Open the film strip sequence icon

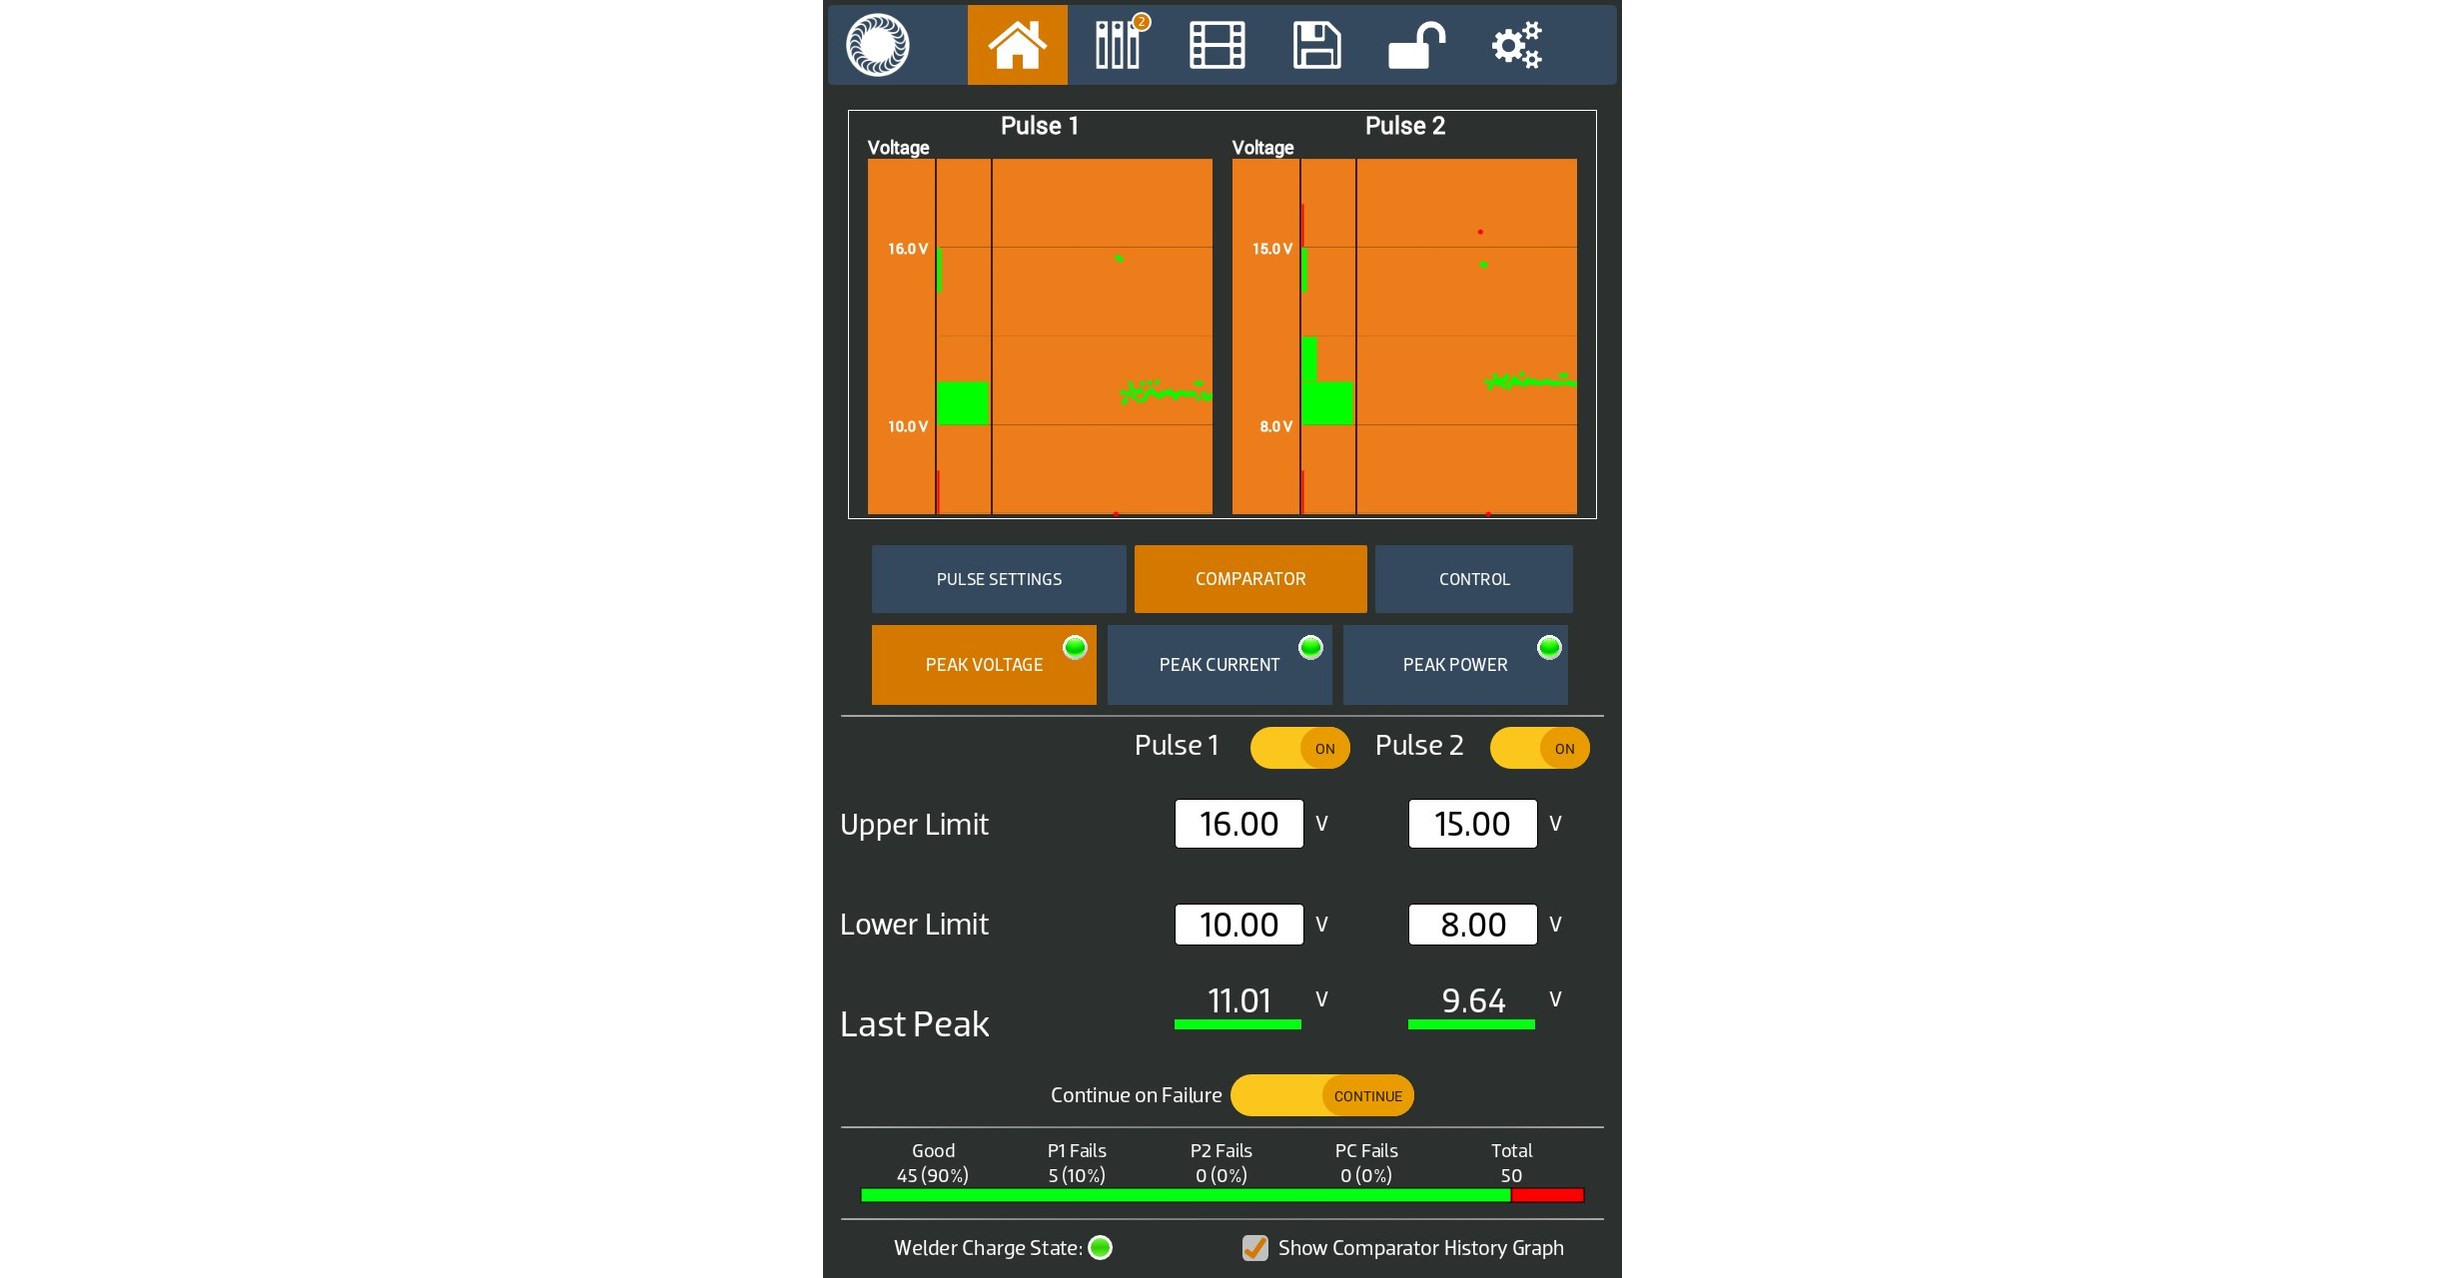coord(1218,44)
